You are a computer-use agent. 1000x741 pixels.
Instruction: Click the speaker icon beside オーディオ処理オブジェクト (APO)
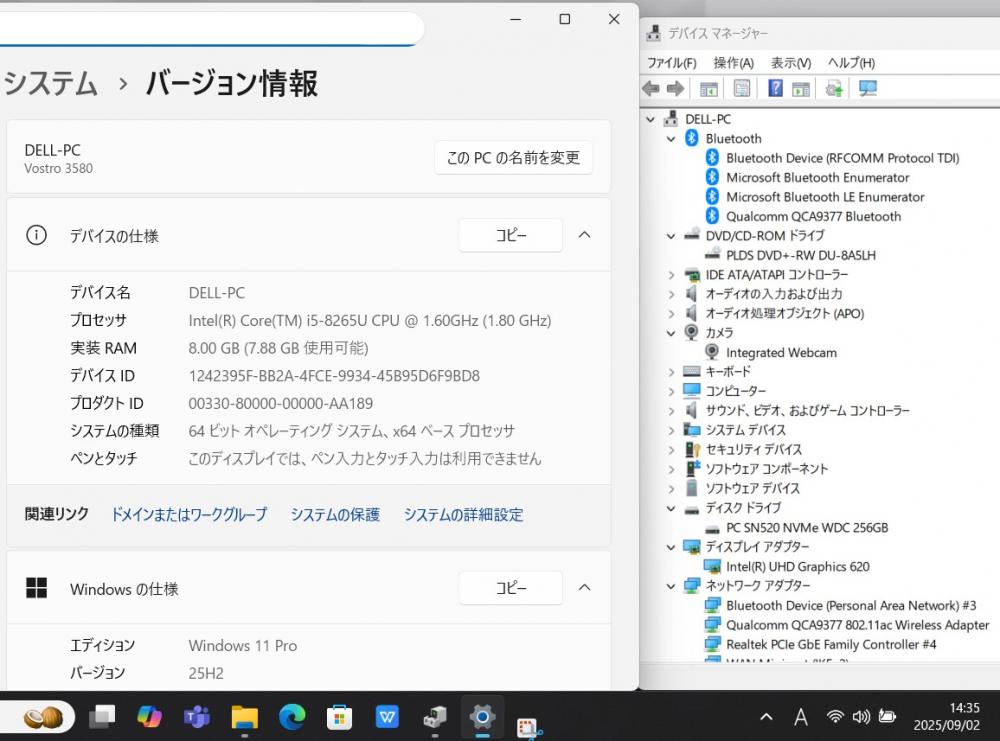691,313
